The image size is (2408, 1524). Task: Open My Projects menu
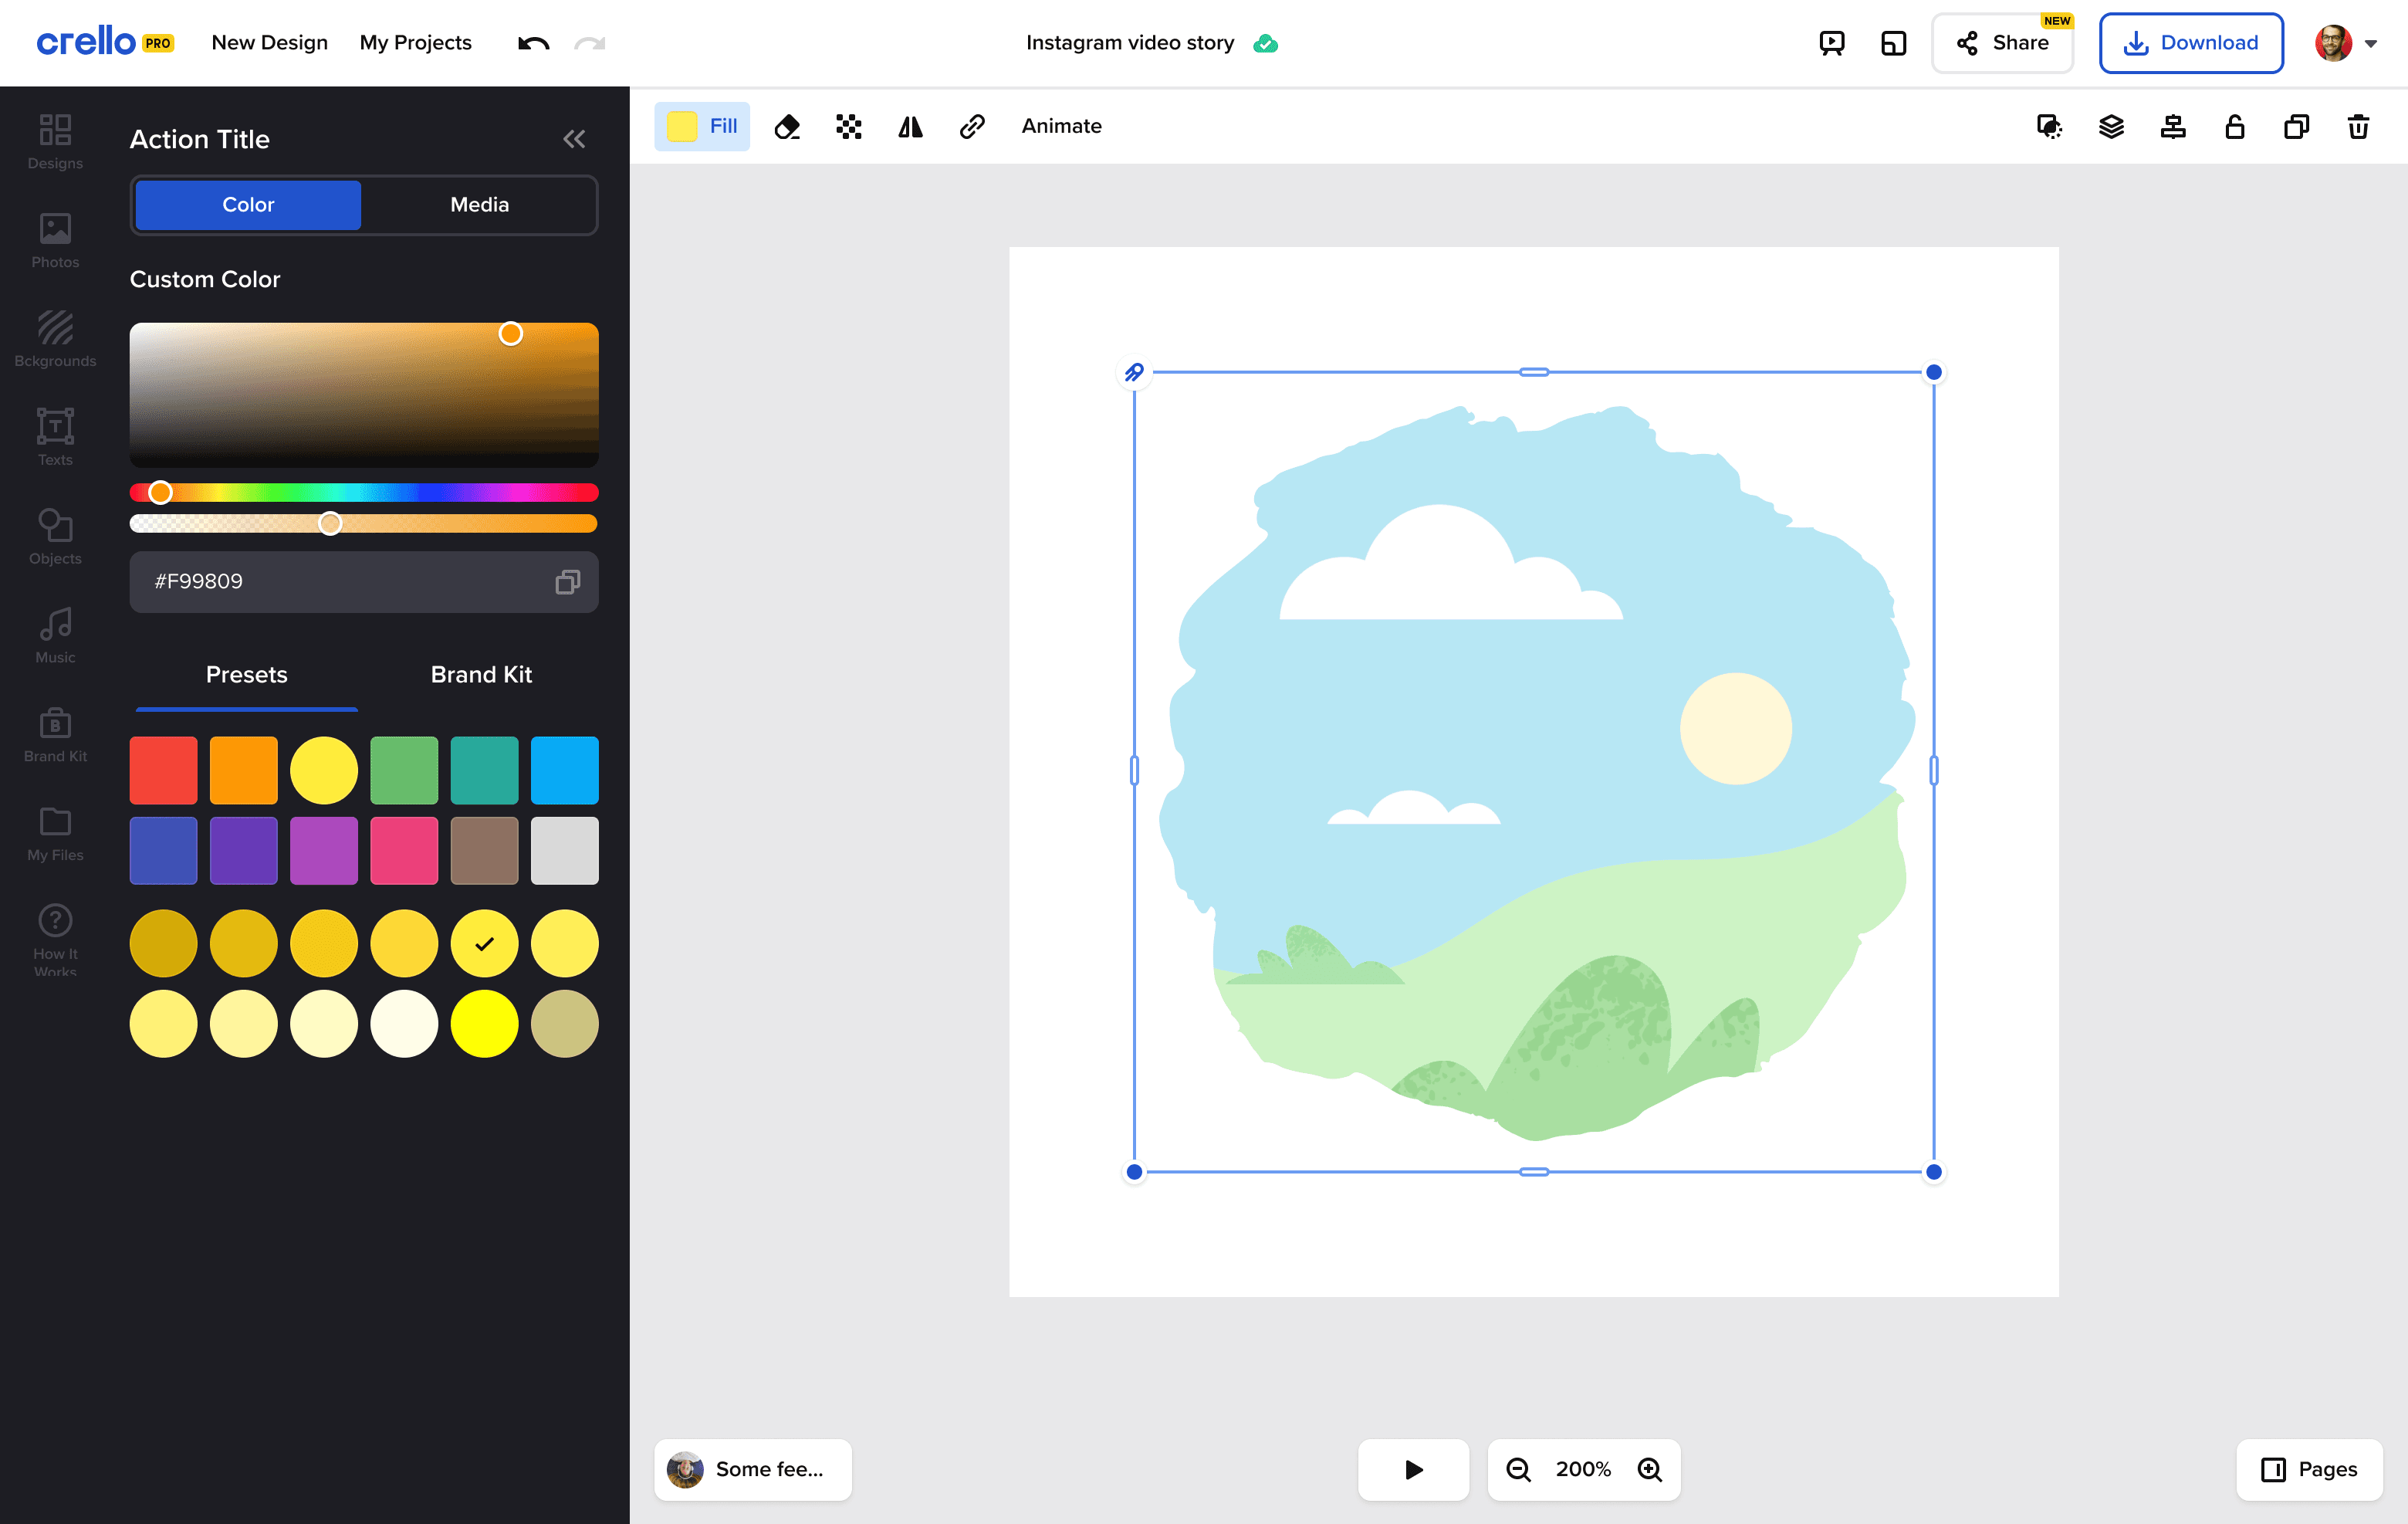coord(415,43)
